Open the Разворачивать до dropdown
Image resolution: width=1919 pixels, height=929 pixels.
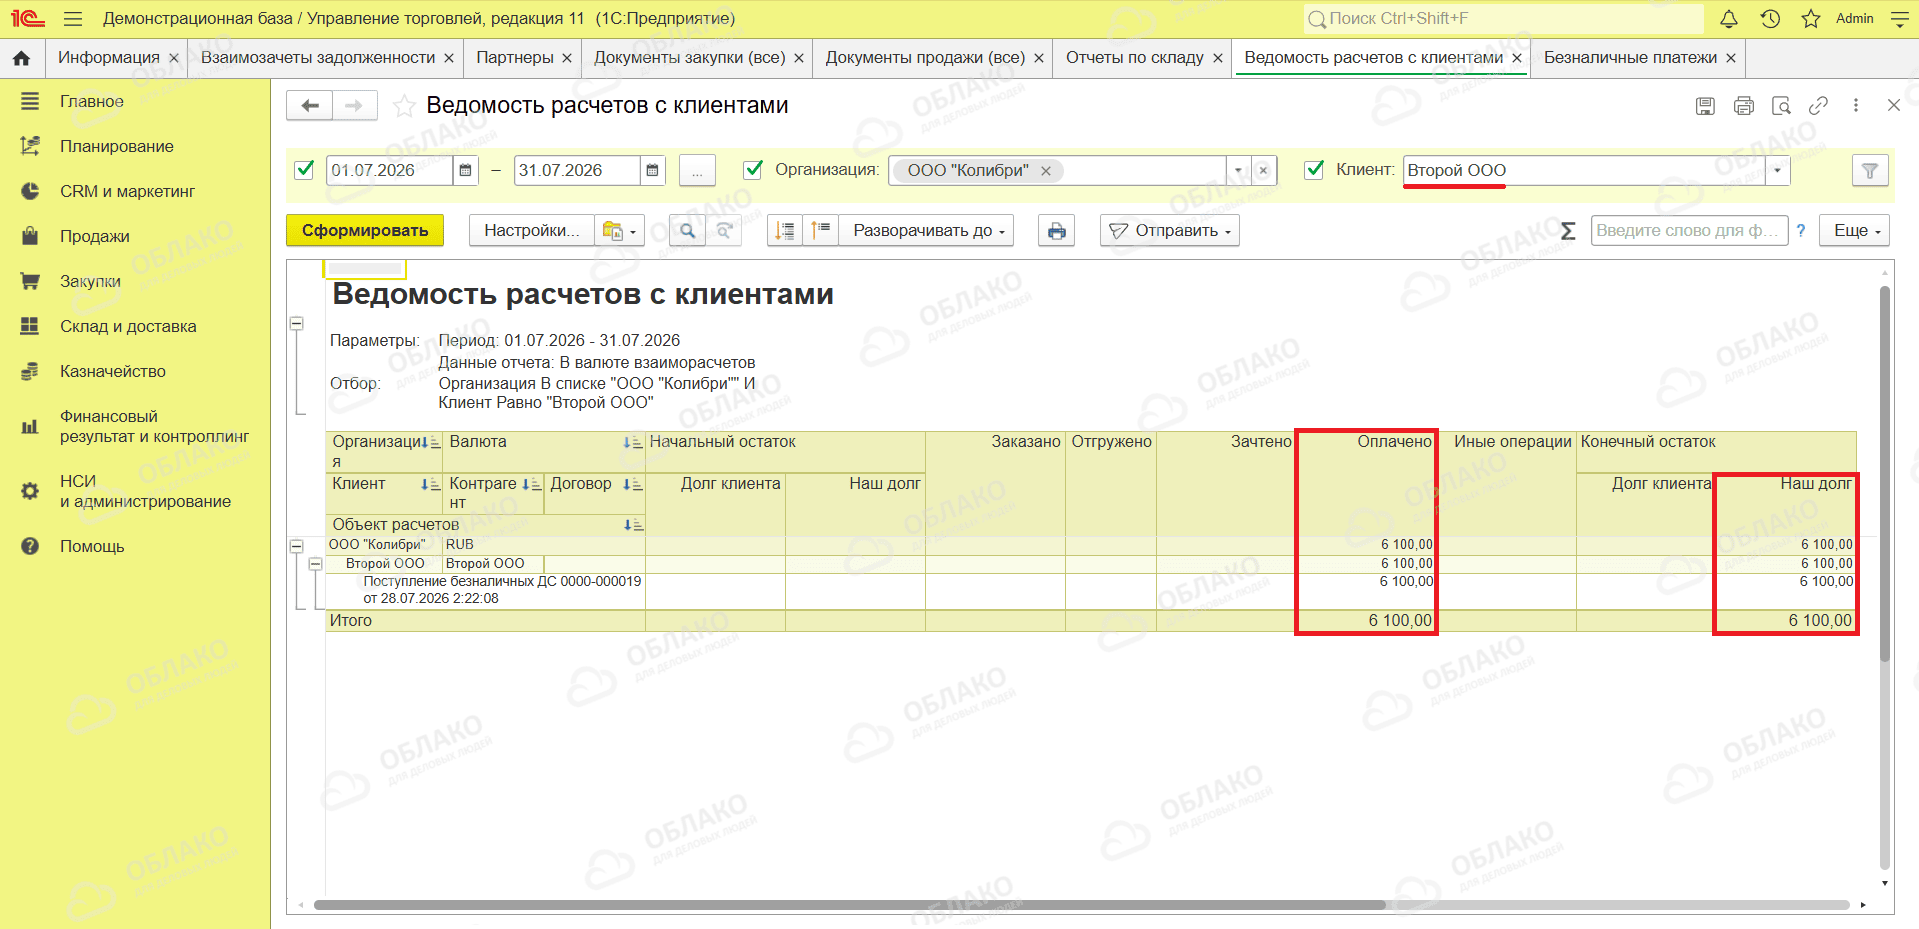coord(928,231)
